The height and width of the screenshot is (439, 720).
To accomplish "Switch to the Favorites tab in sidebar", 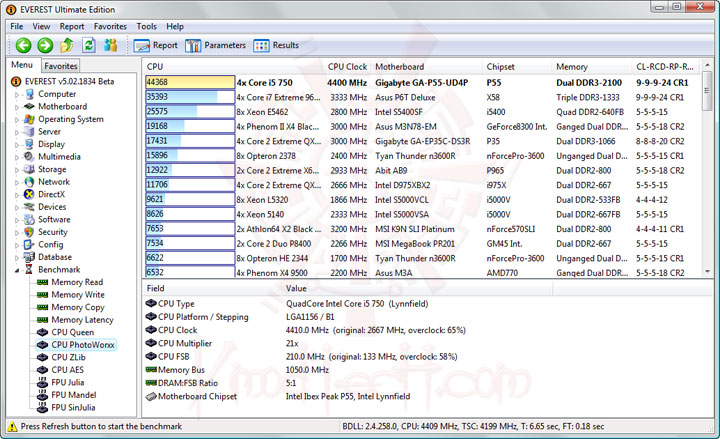I will (x=61, y=66).
